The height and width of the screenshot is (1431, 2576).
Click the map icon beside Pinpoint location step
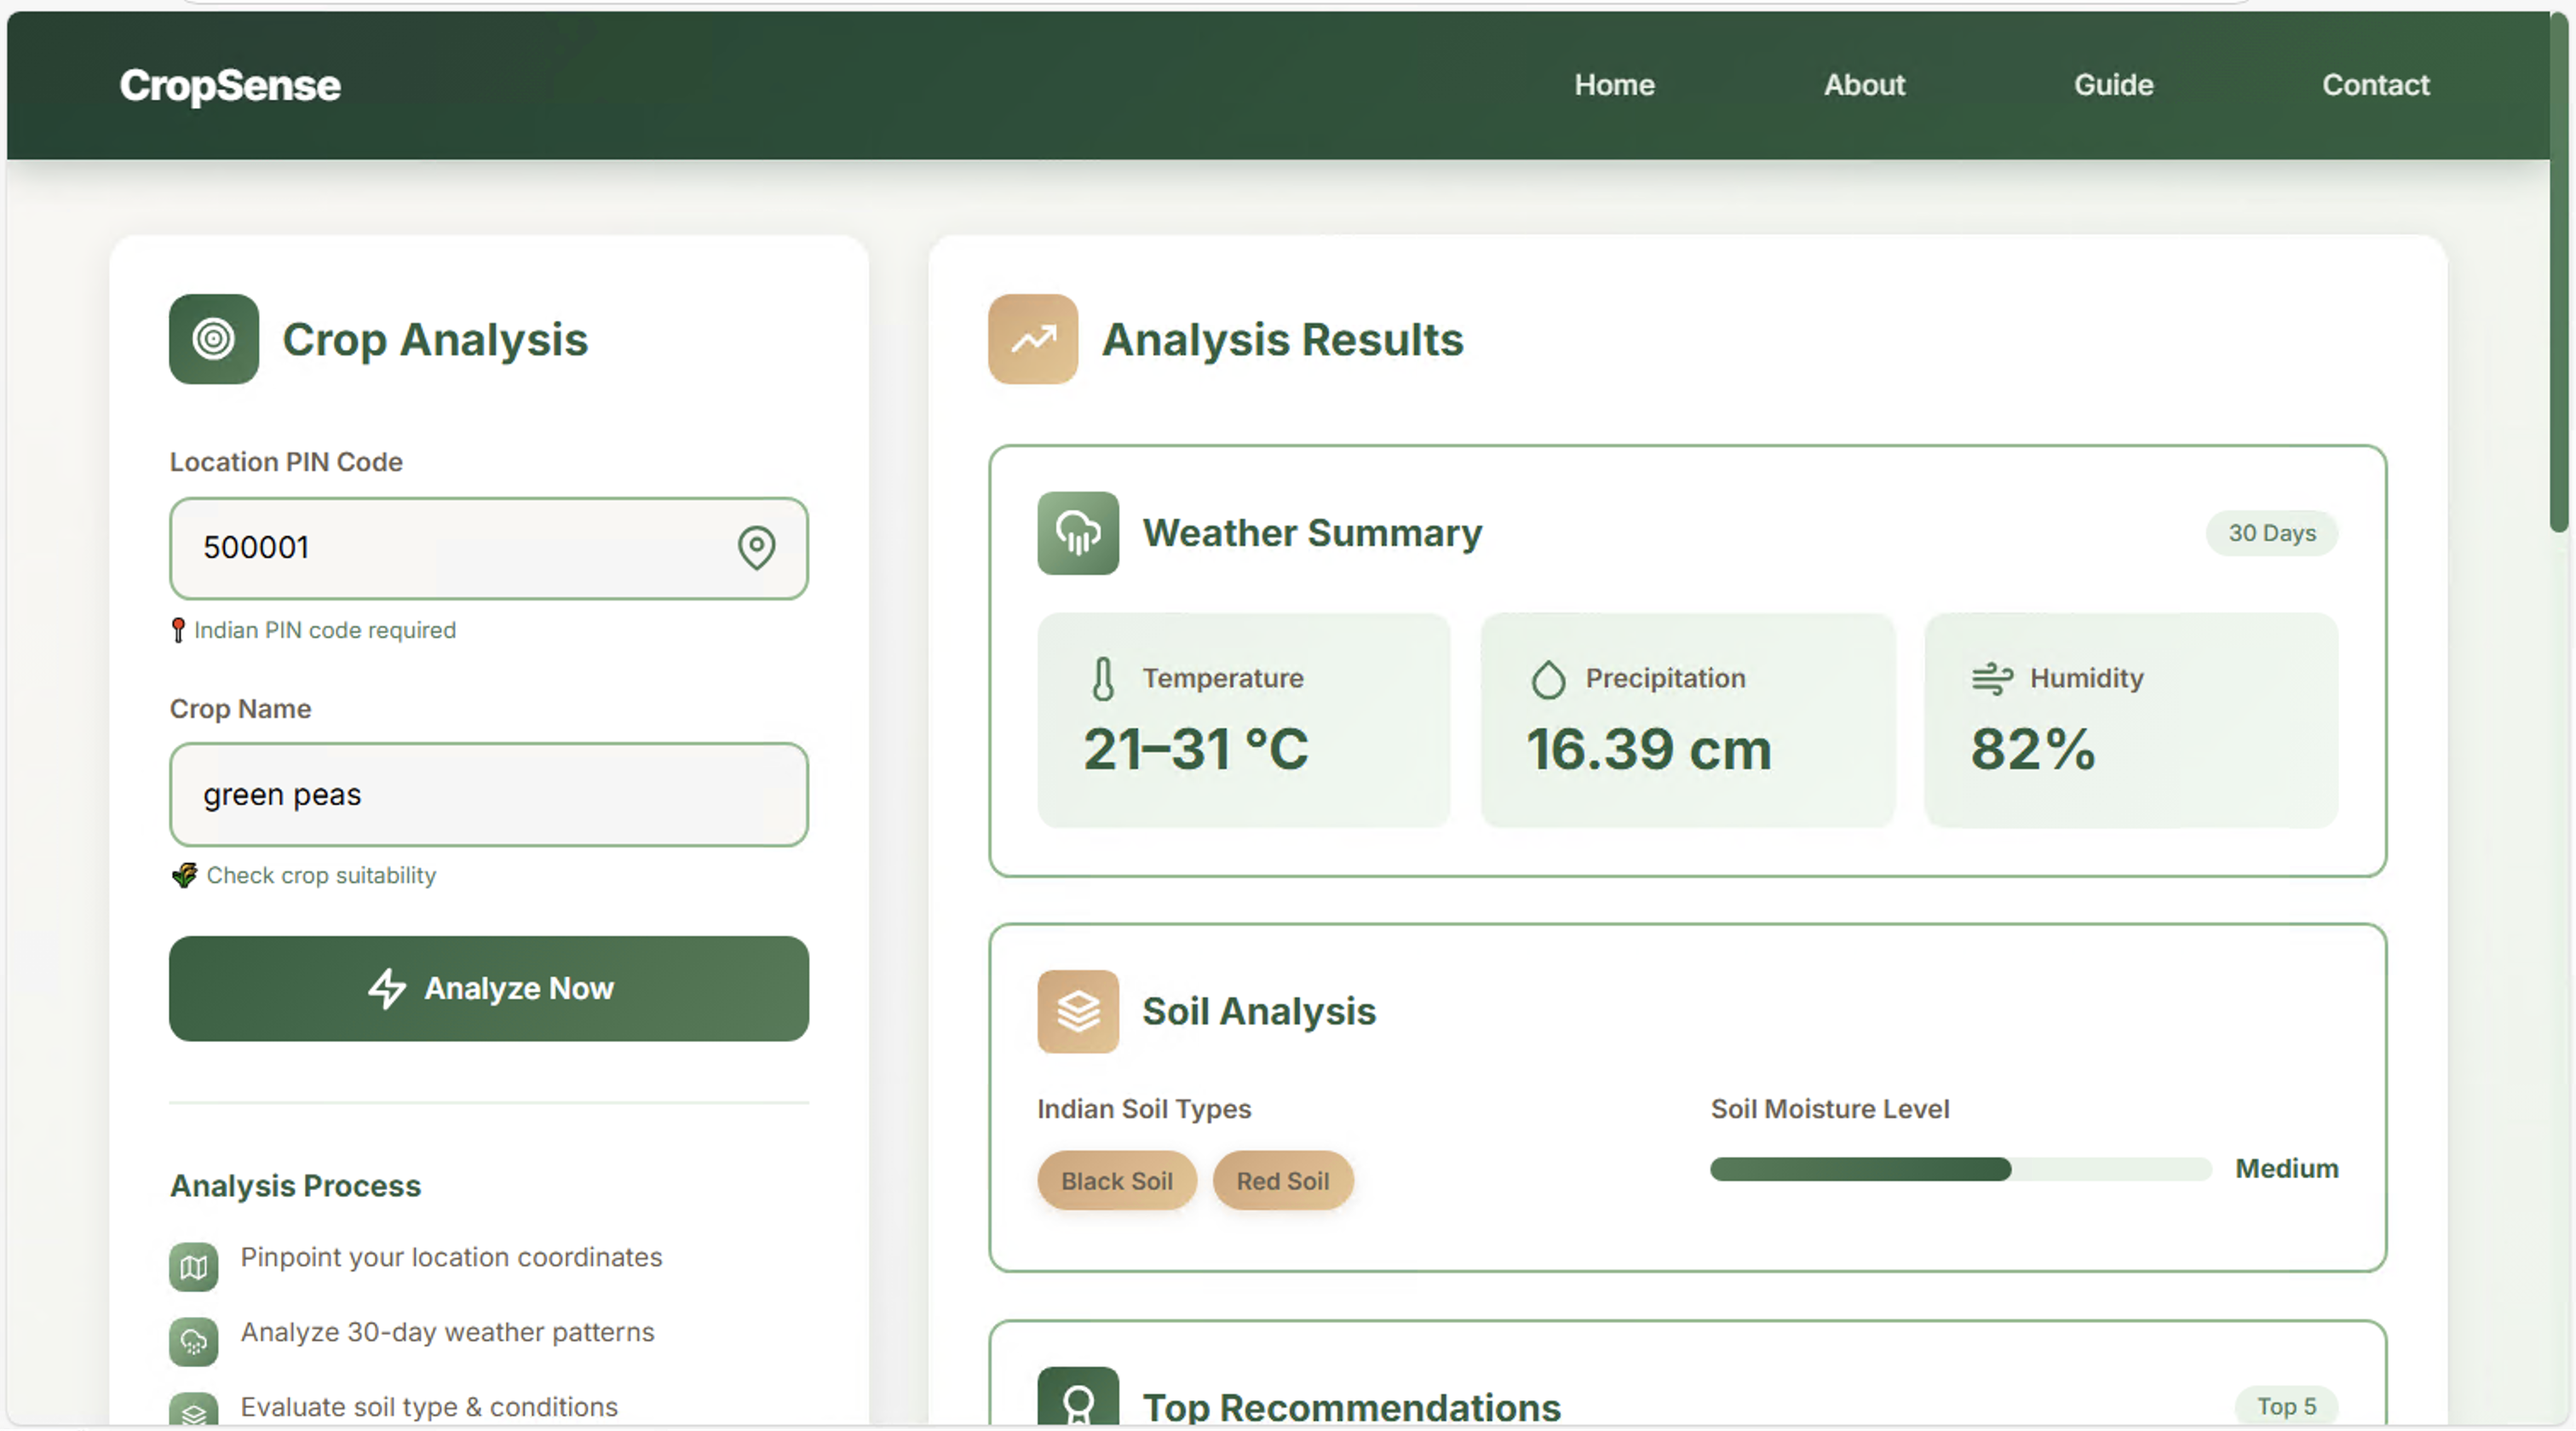193,1267
